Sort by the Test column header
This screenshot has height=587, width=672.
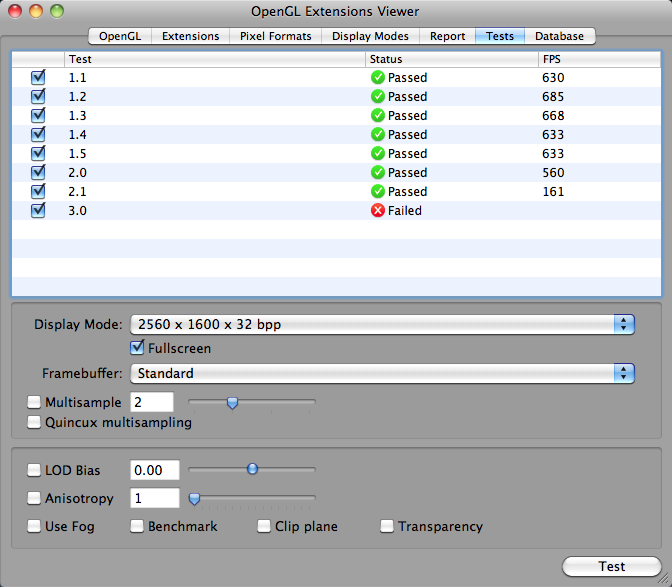215,59
